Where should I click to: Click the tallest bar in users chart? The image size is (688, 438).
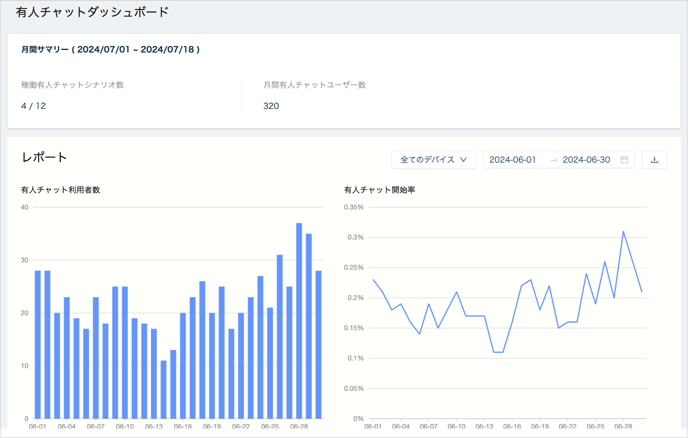[299, 320]
